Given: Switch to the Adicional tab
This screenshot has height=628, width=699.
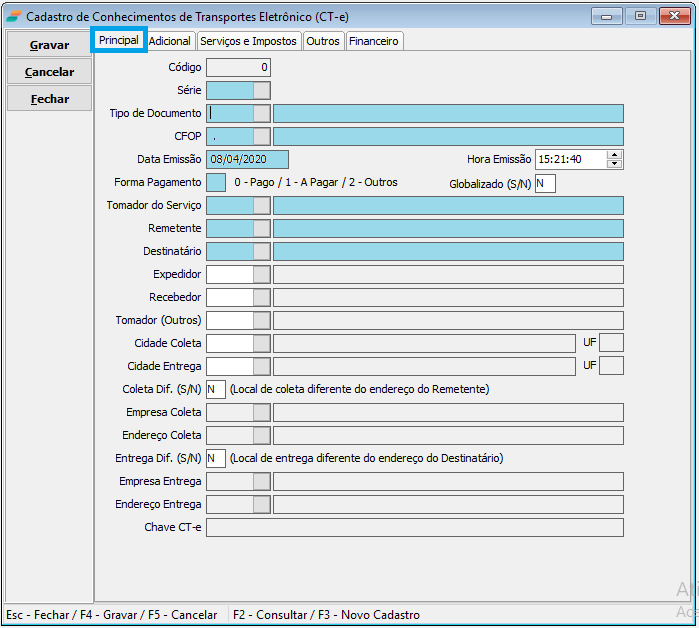Looking at the screenshot, I should (x=170, y=41).
